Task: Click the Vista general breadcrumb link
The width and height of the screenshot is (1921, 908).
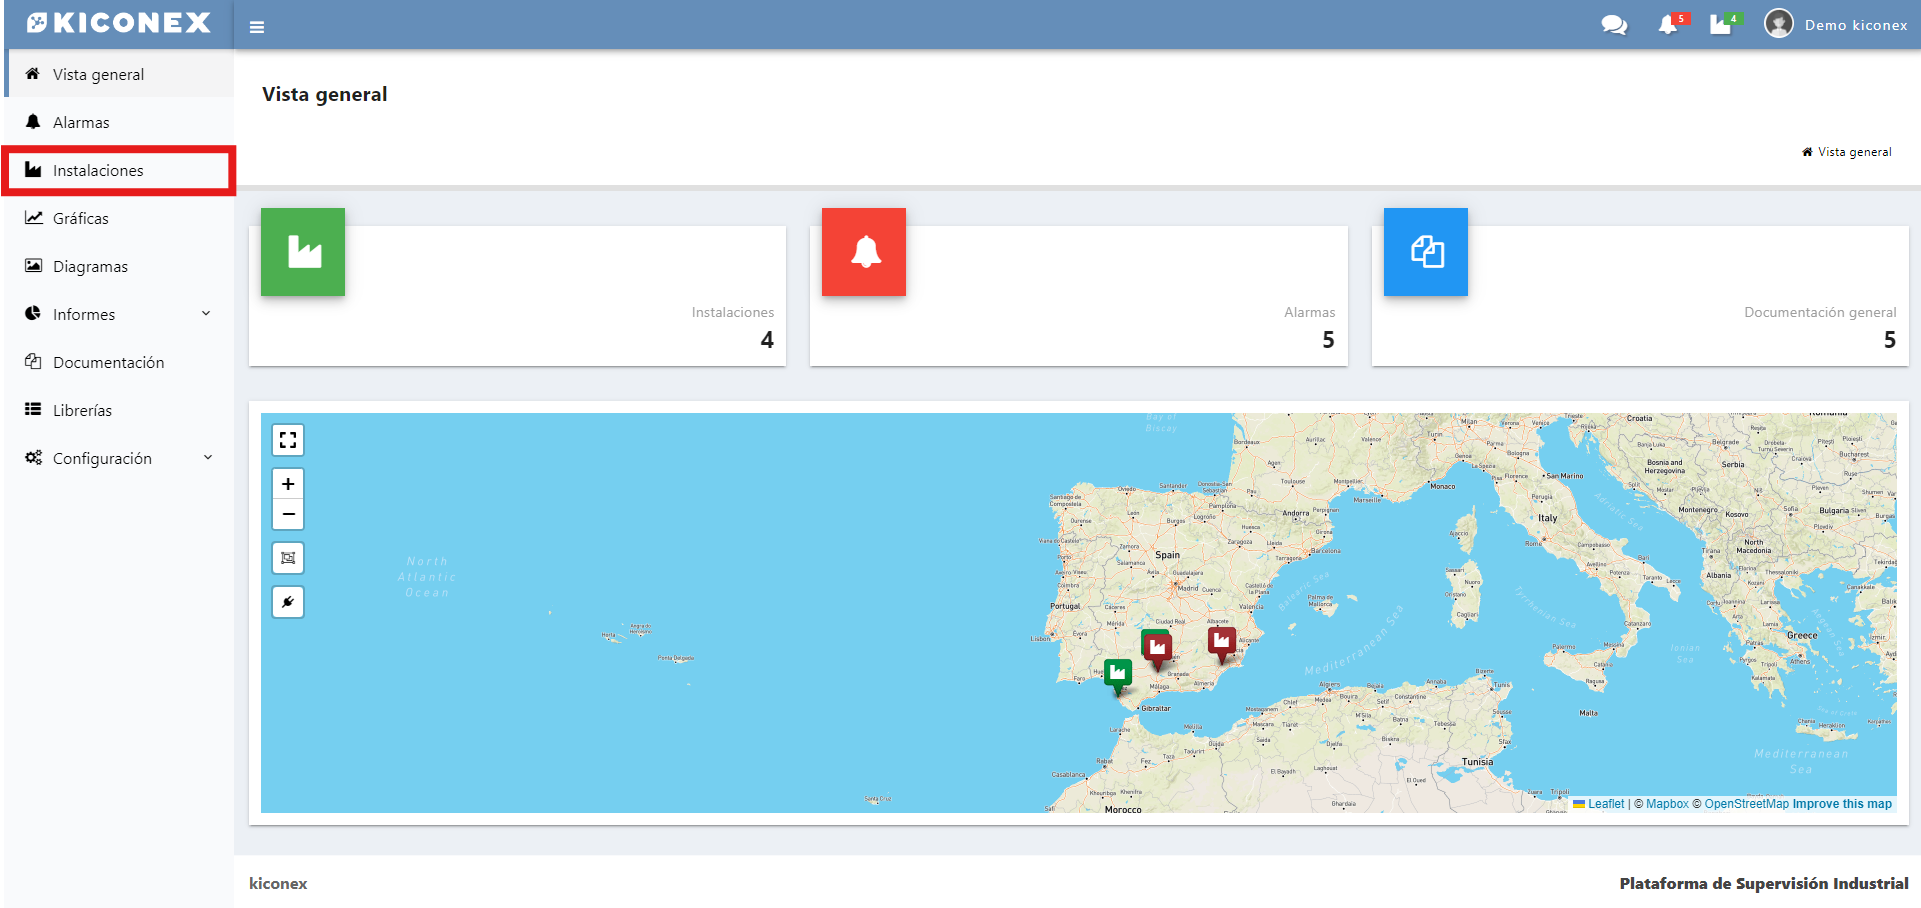Action: [1854, 152]
